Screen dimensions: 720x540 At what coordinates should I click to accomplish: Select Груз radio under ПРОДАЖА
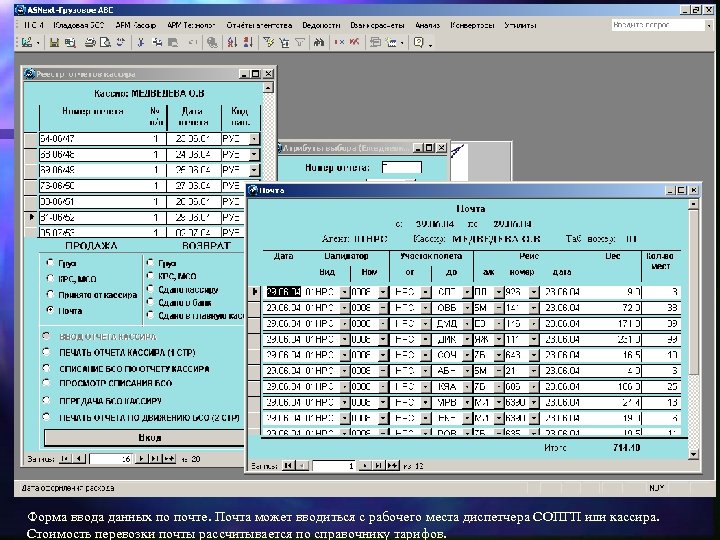50,263
